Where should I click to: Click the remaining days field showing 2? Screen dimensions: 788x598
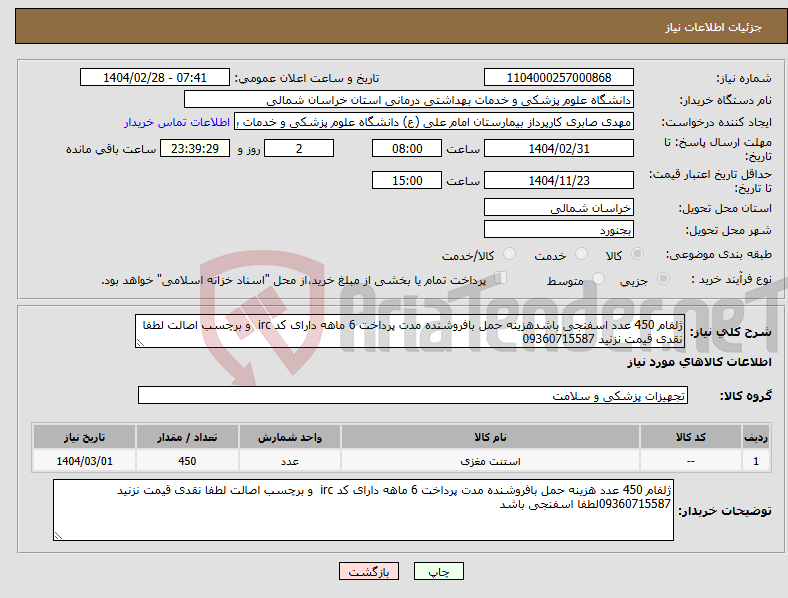pos(299,148)
